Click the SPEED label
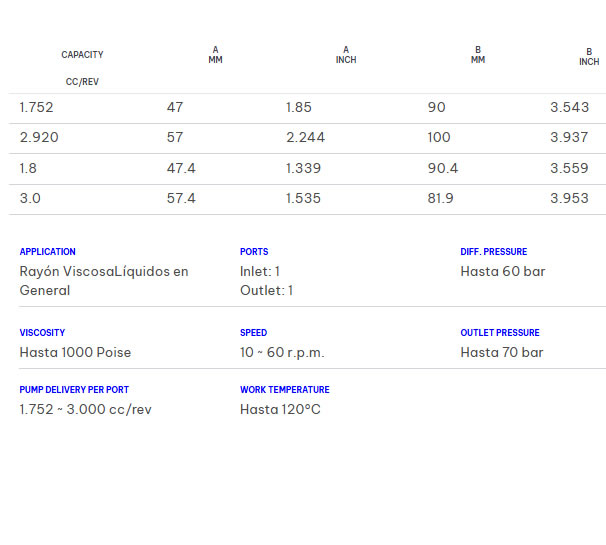 click(253, 333)
